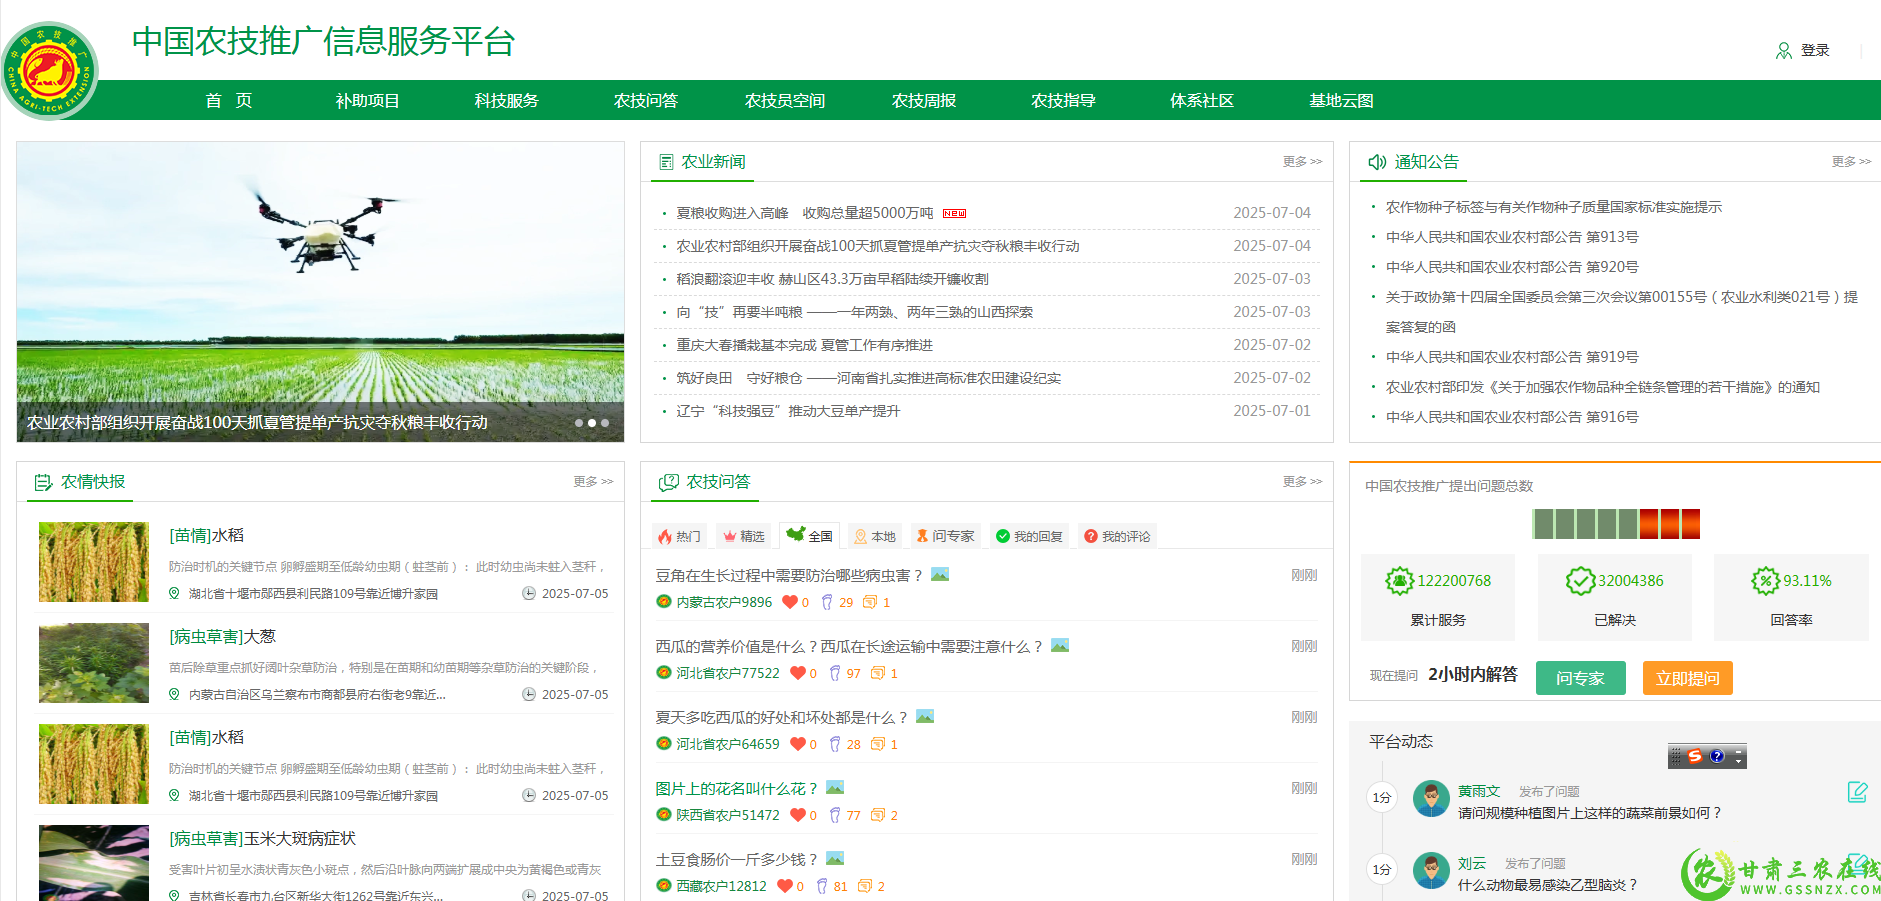Click the comment icon for 河北省农户64659
Screen dimensions: 1881x901
pos(878,744)
